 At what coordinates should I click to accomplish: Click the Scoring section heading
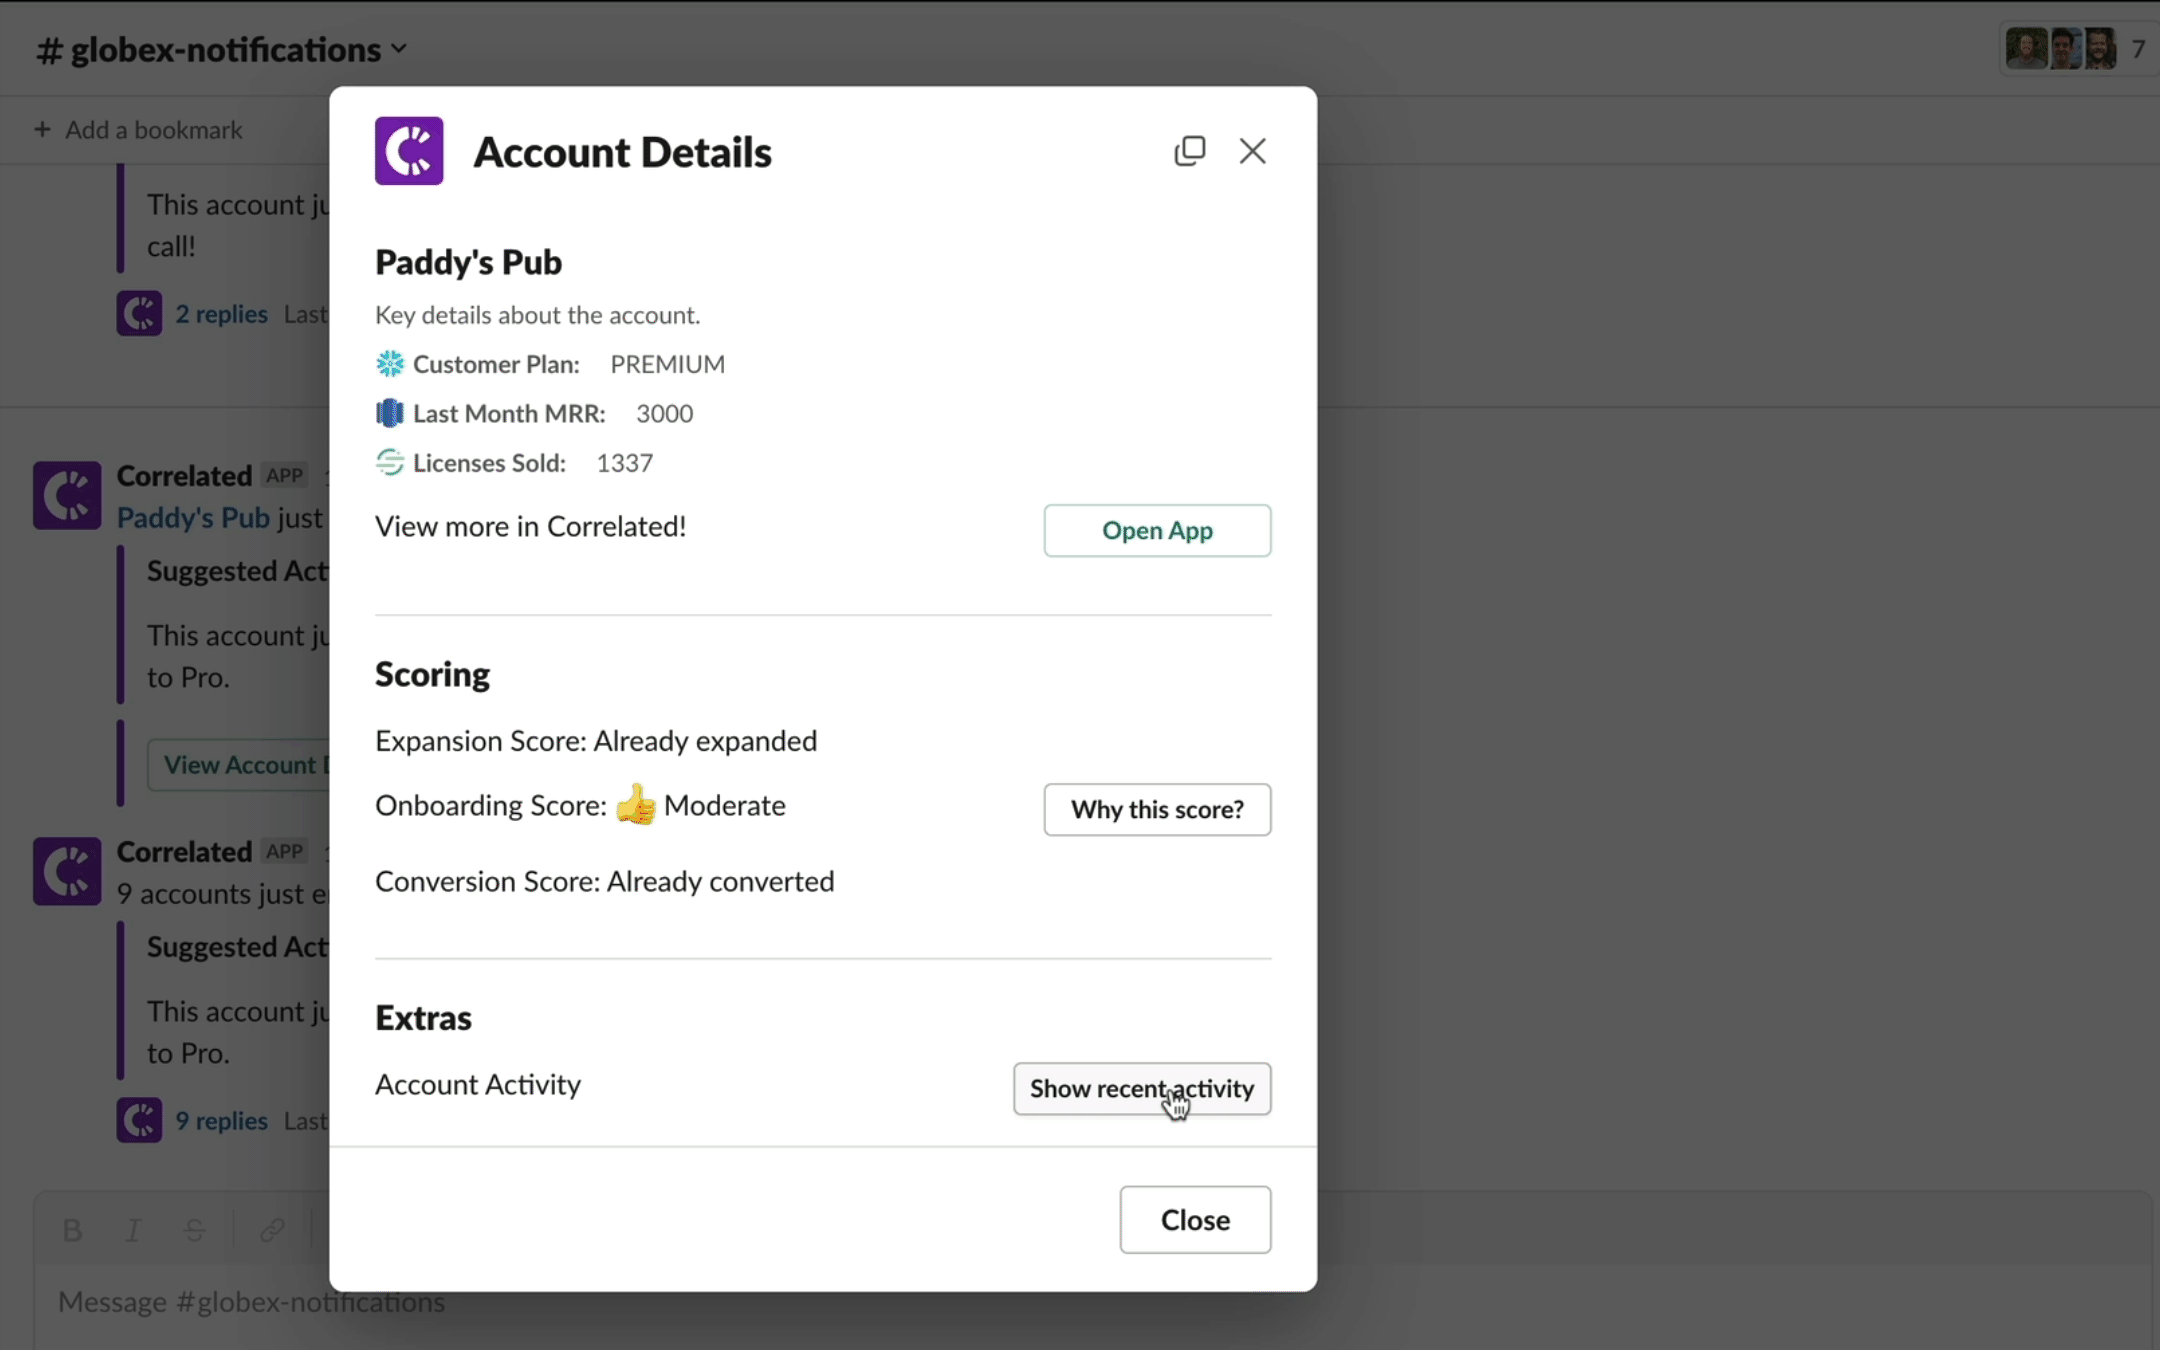click(432, 675)
